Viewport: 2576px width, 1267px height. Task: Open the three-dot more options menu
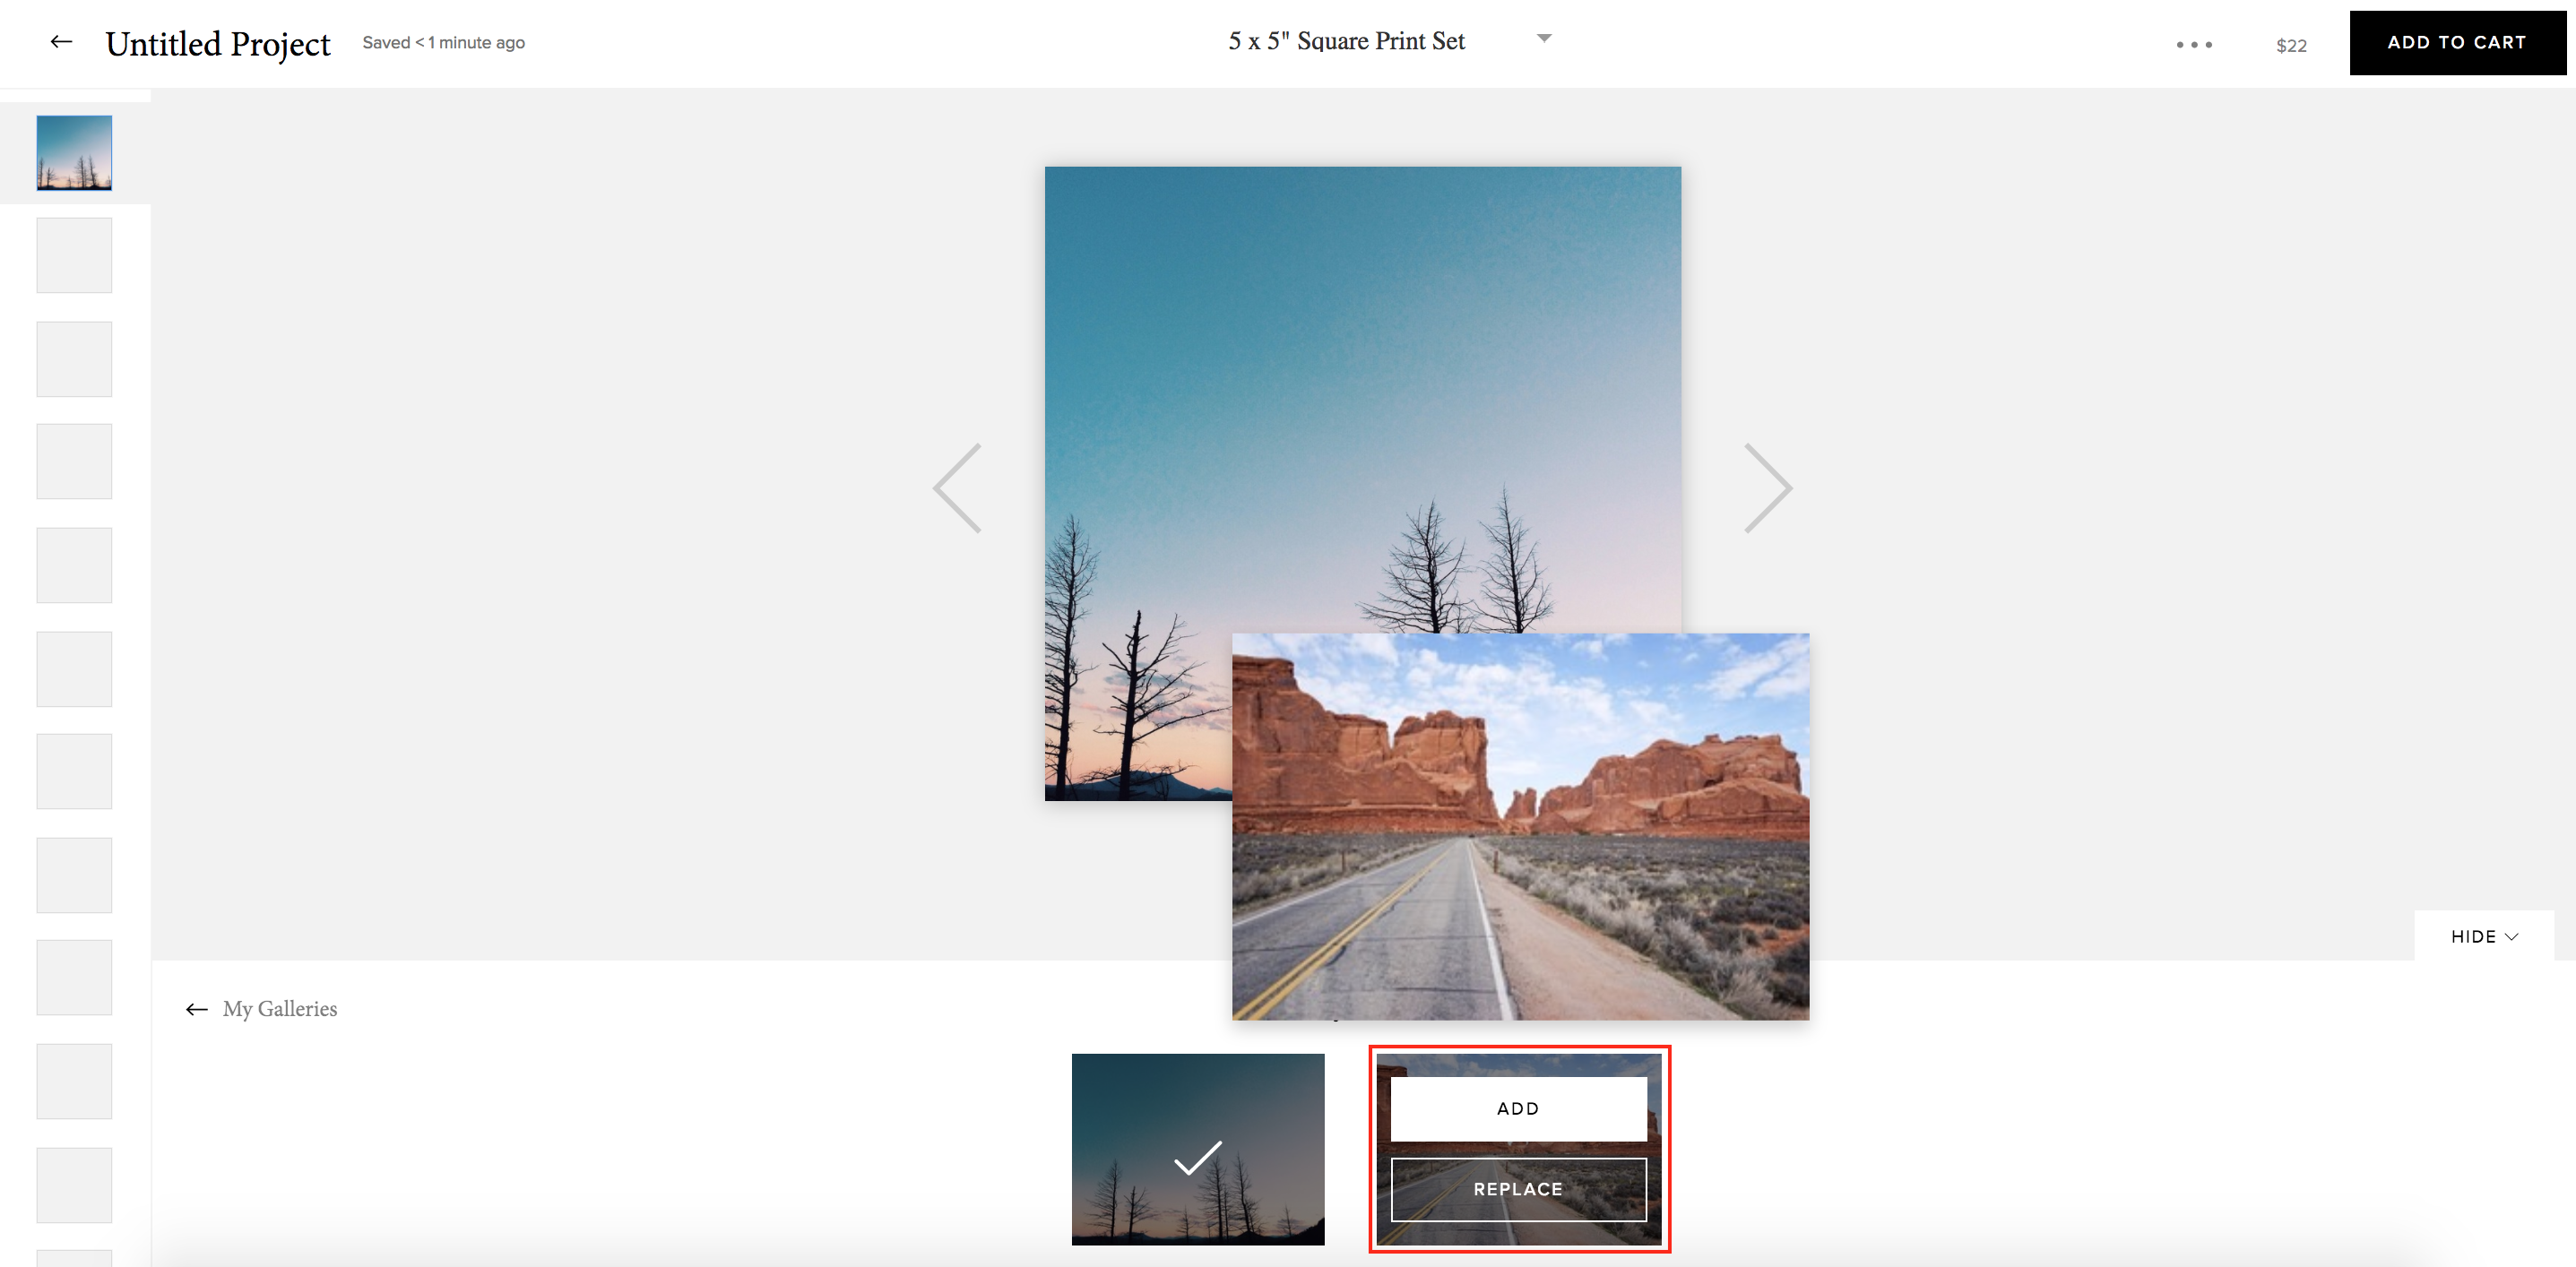[x=2194, y=45]
